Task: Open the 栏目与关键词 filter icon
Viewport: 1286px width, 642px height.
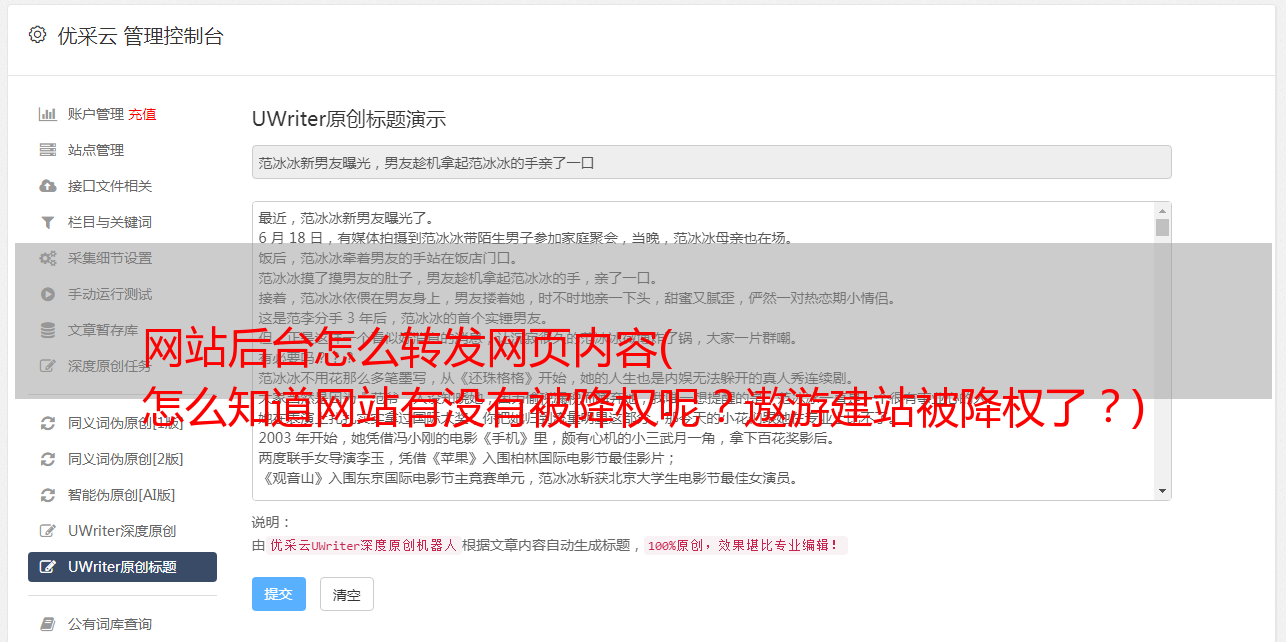Action: (x=47, y=222)
